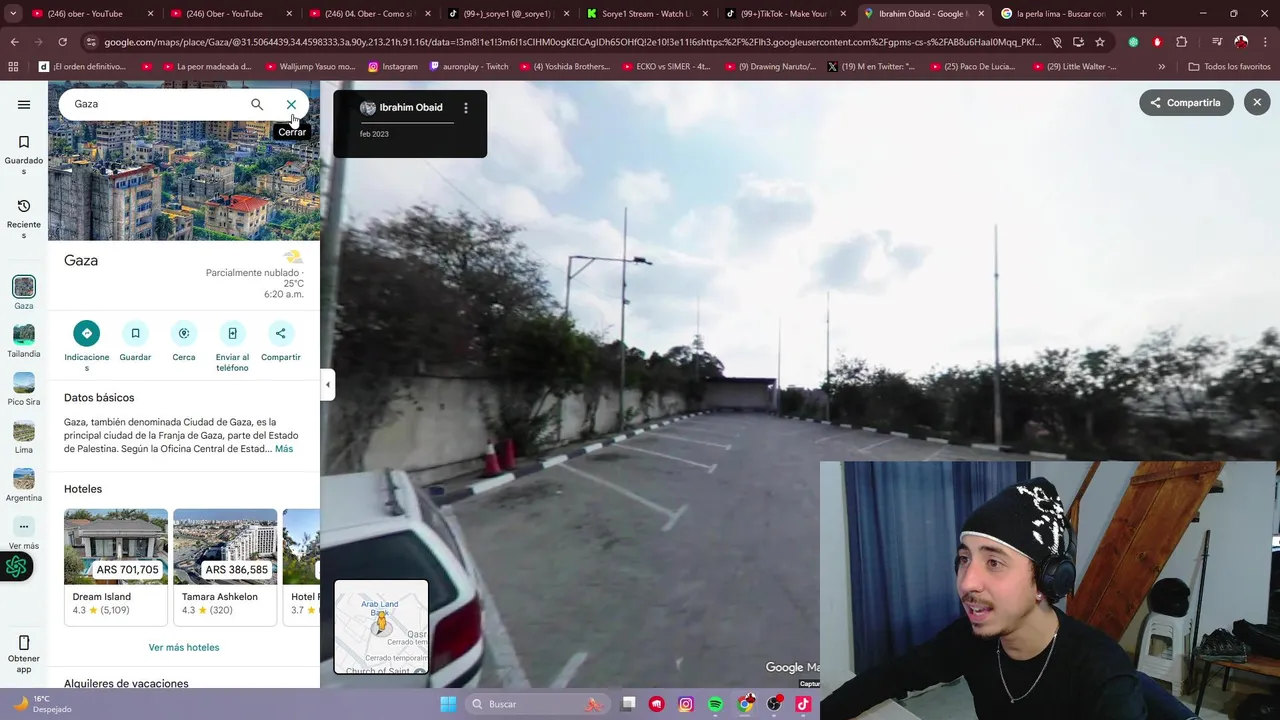Open the Chrome tab search dropdown
The image size is (1280, 720).
click(x=13, y=14)
